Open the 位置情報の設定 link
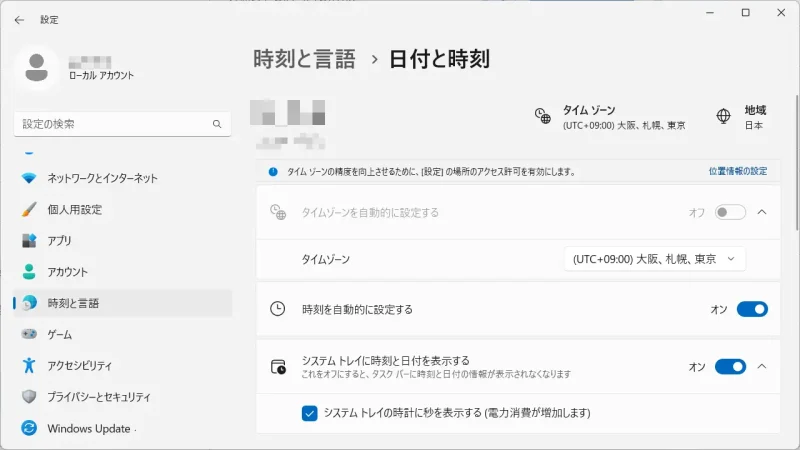The image size is (800, 450). [737, 171]
